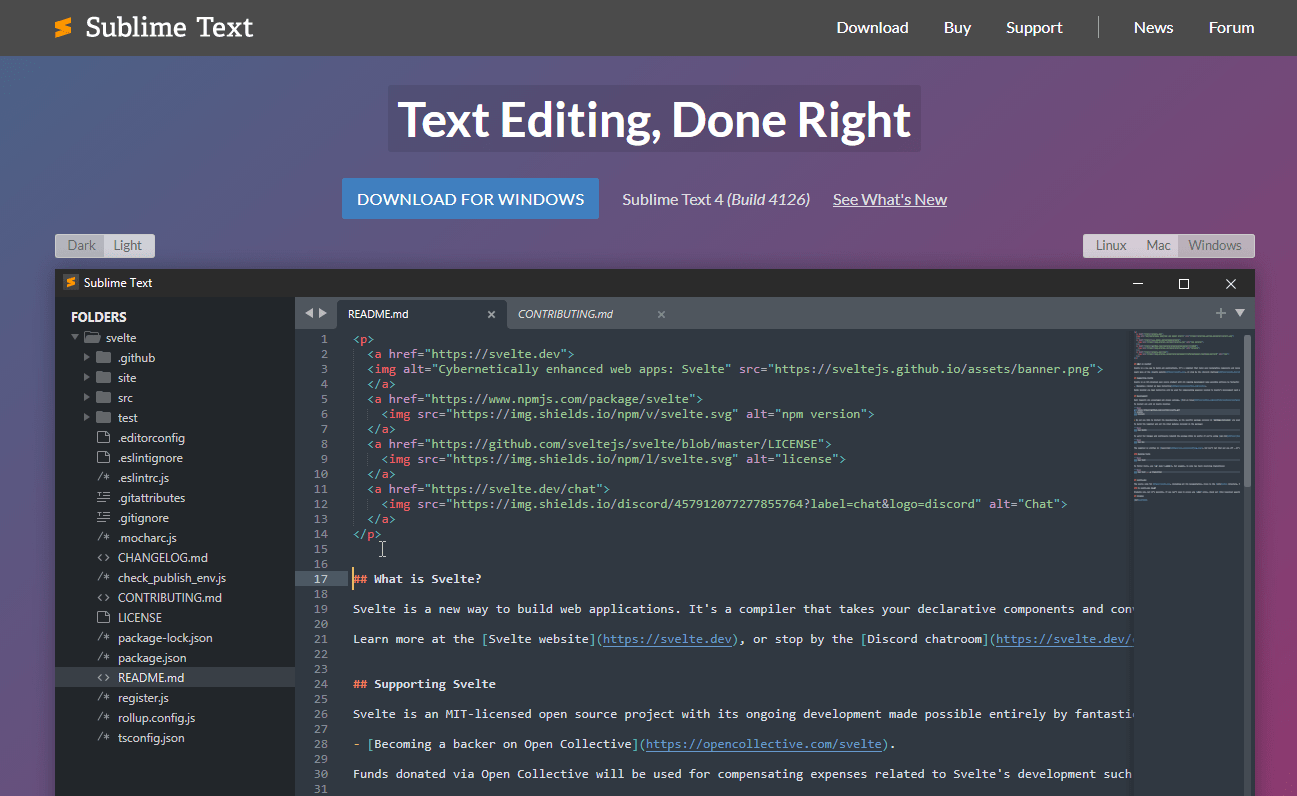Screen dimensions: 1297x796
Task: Select the Linux platform toggle
Action: click(x=1110, y=246)
